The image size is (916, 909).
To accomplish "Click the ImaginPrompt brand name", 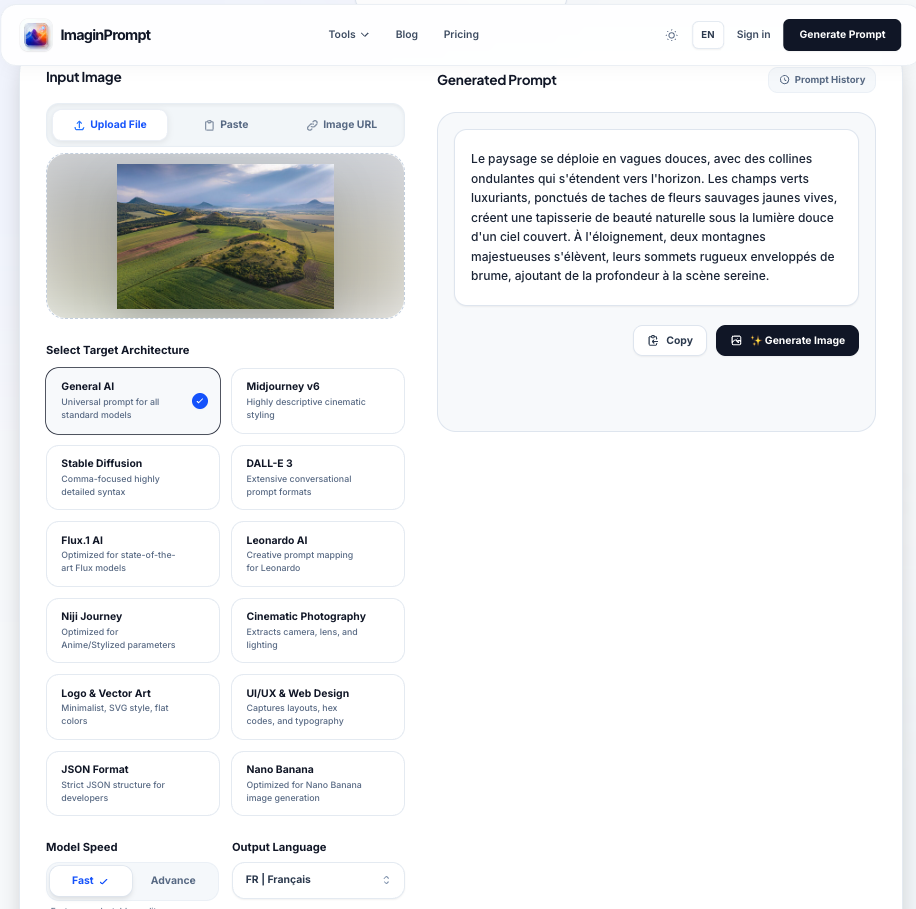I will click(106, 35).
